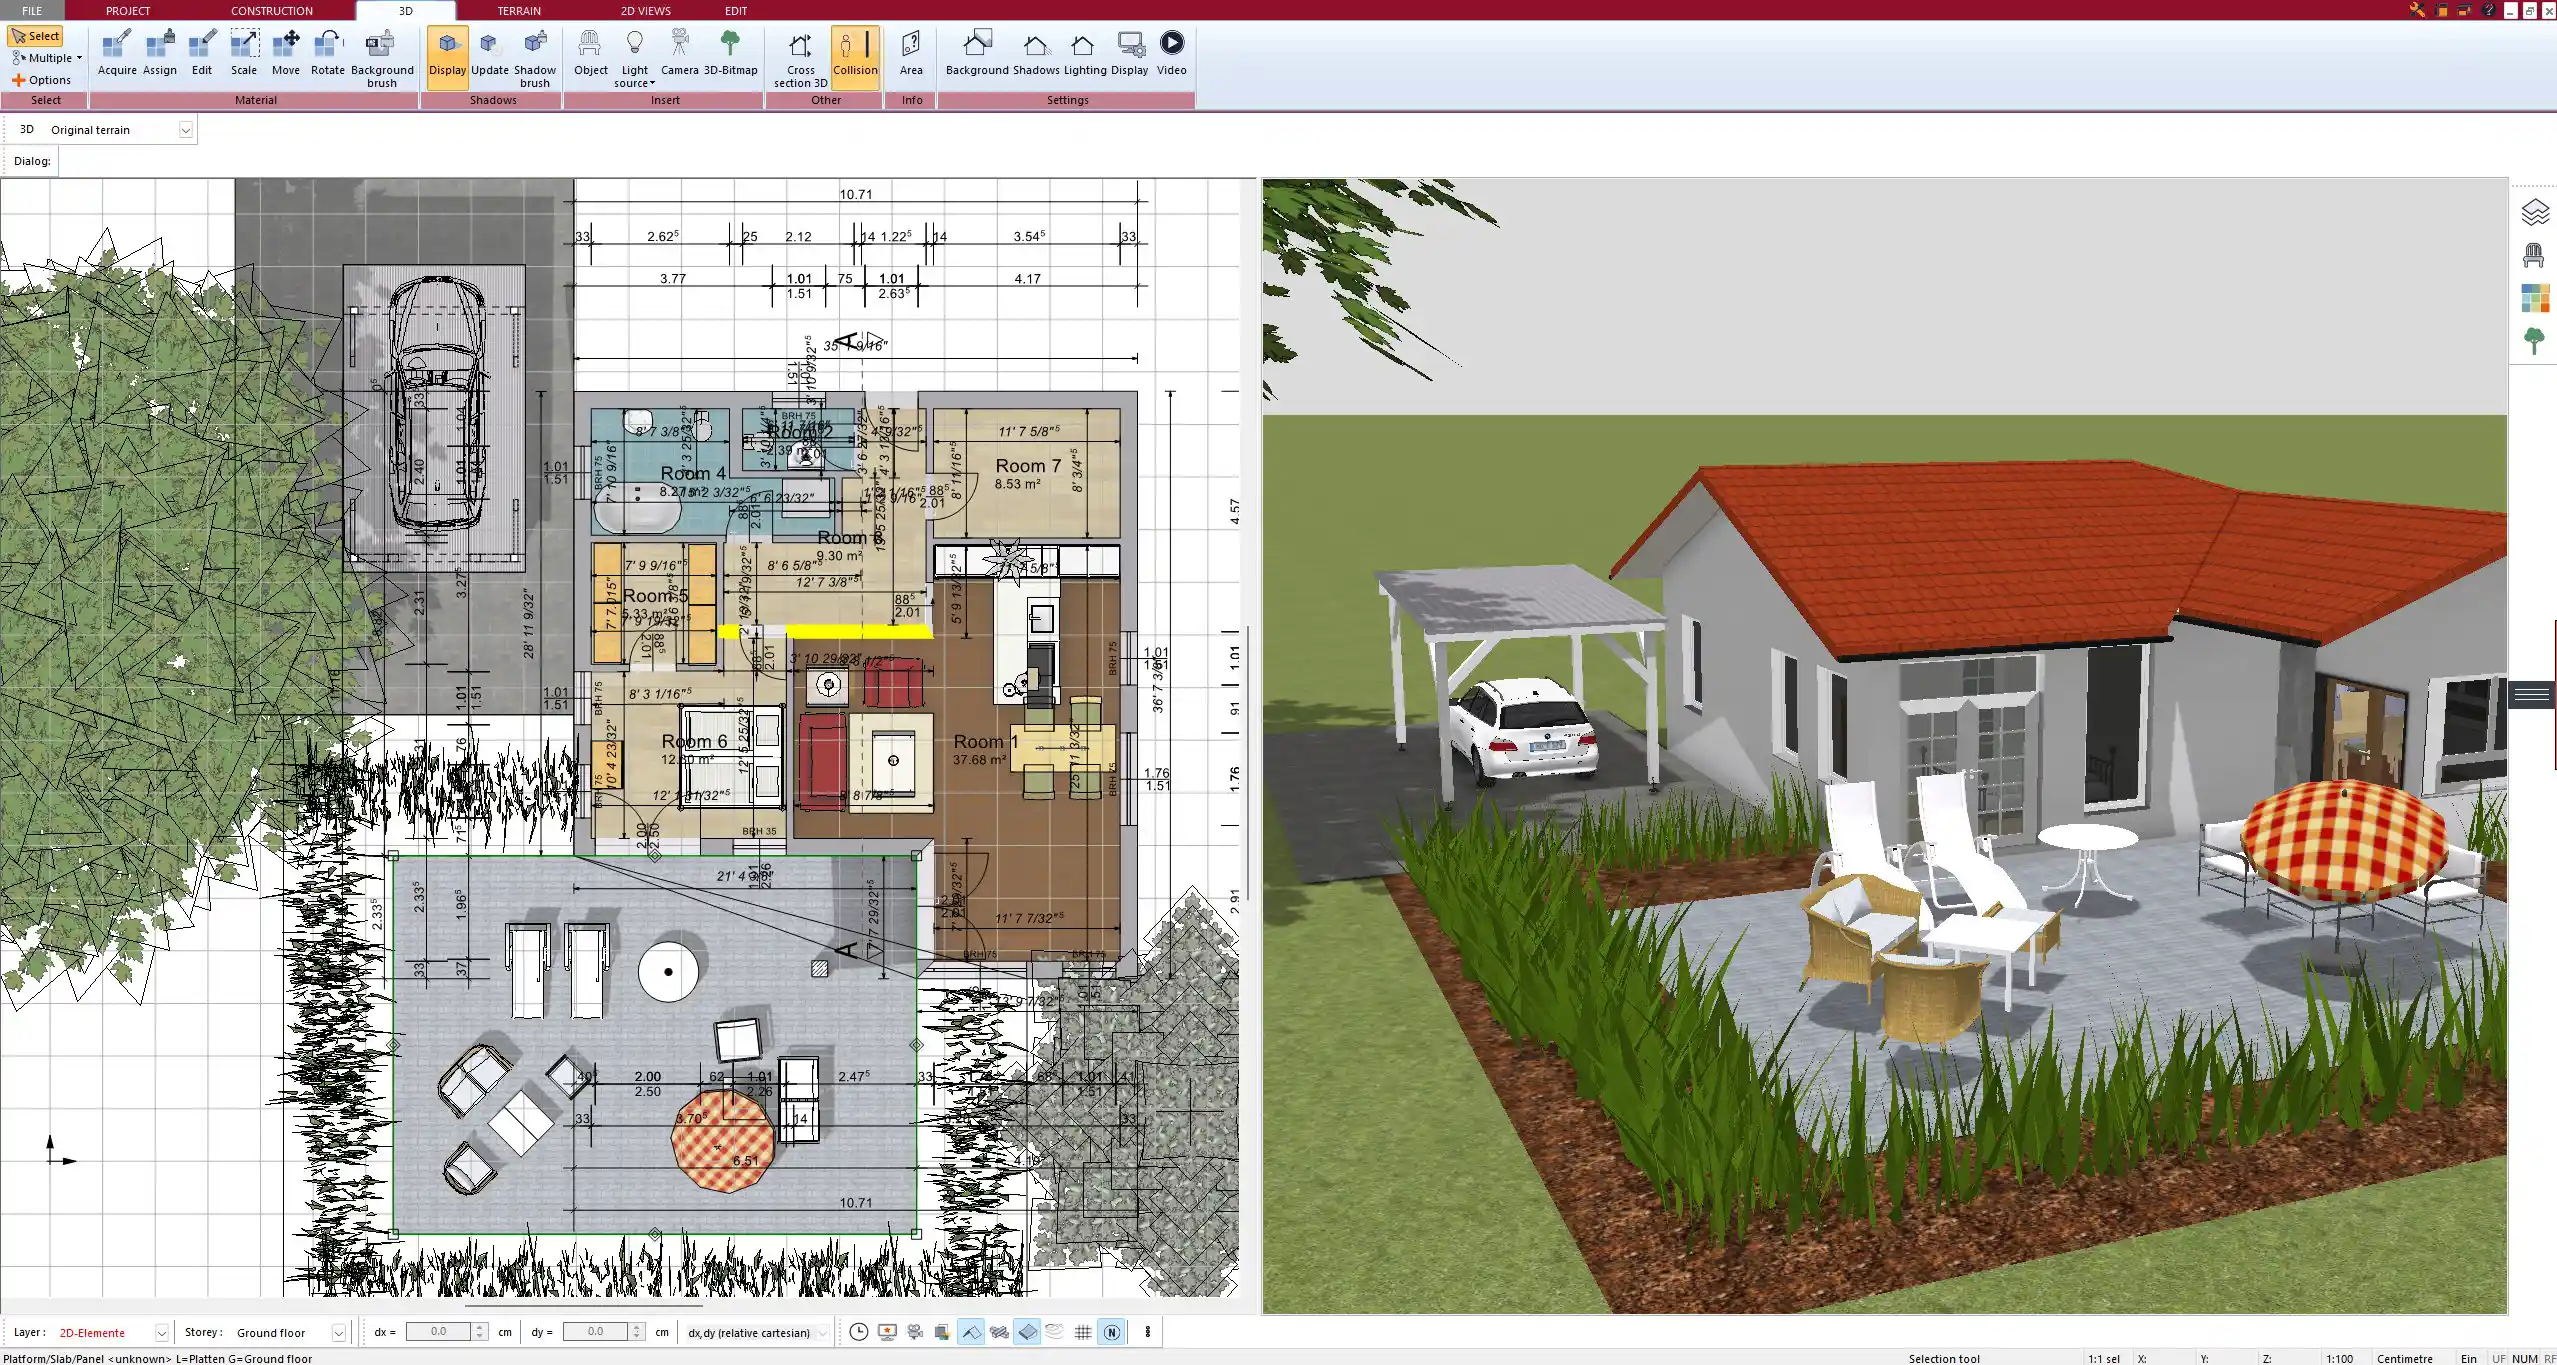Switch to the EDIT tab

point(736,10)
